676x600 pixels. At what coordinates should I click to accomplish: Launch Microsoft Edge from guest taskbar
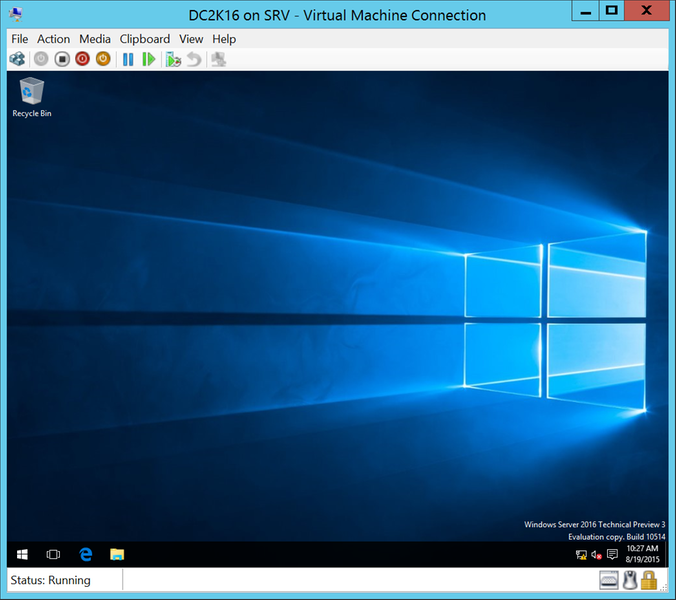[x=86, y=554]
